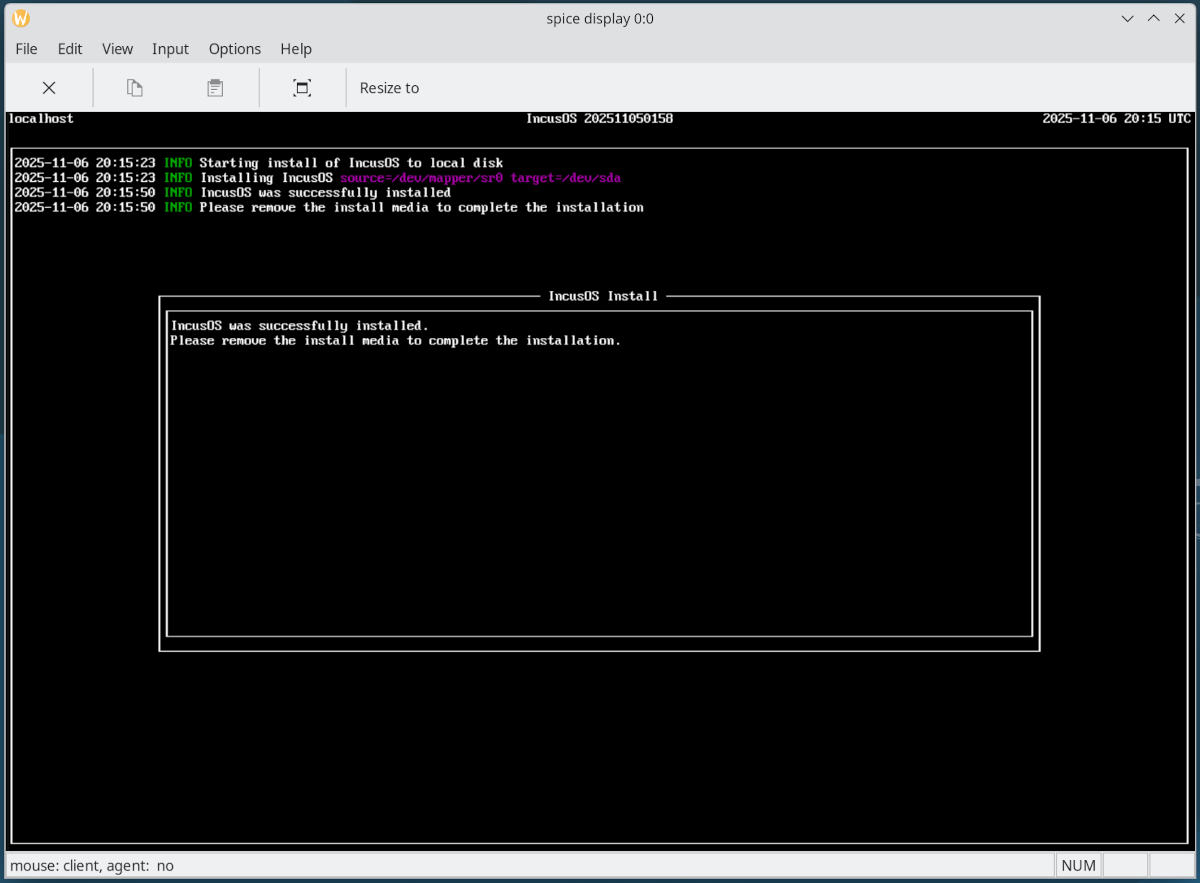The height and width of the screenshot is (883, 1200).
Task: Click the chevron-down control on the title bar
Action: click(1127, 18)
